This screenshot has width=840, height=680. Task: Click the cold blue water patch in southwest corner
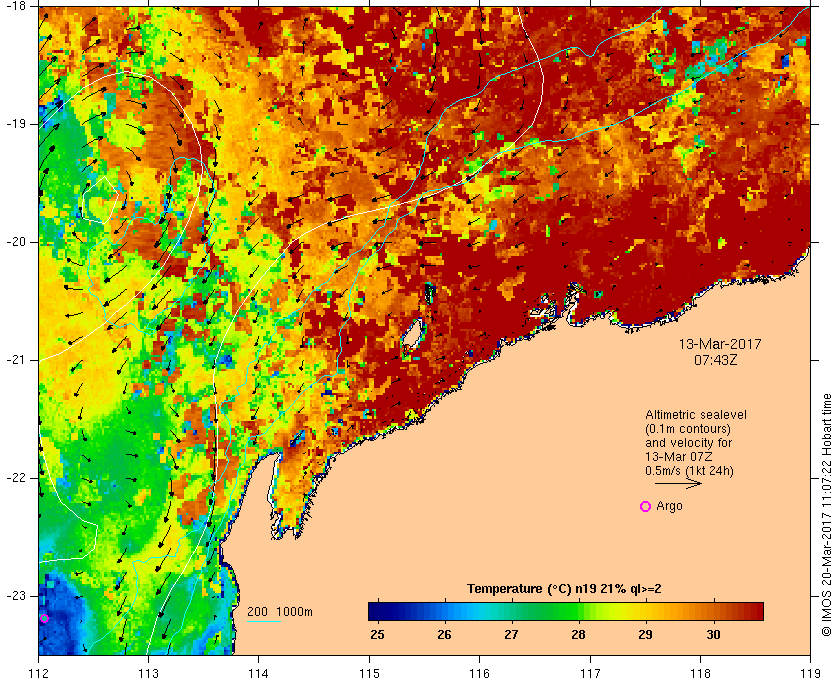coord(59,614)
